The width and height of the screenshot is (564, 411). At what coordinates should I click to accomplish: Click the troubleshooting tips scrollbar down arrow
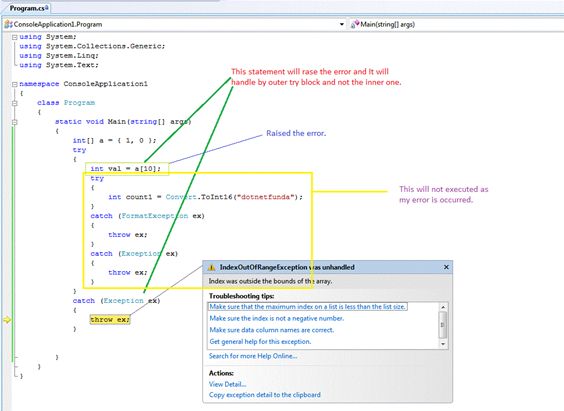click(443, 344)
